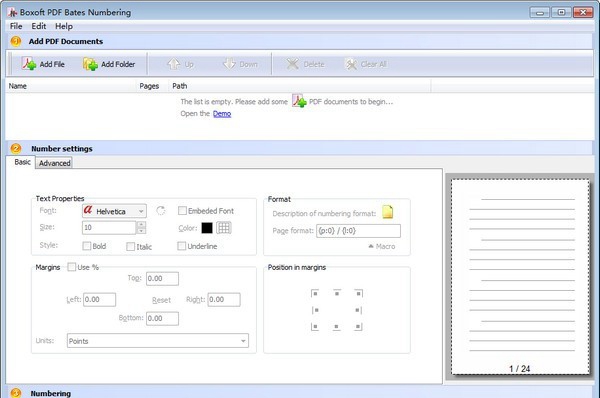Enable the Use % margins checkbox

72,267
